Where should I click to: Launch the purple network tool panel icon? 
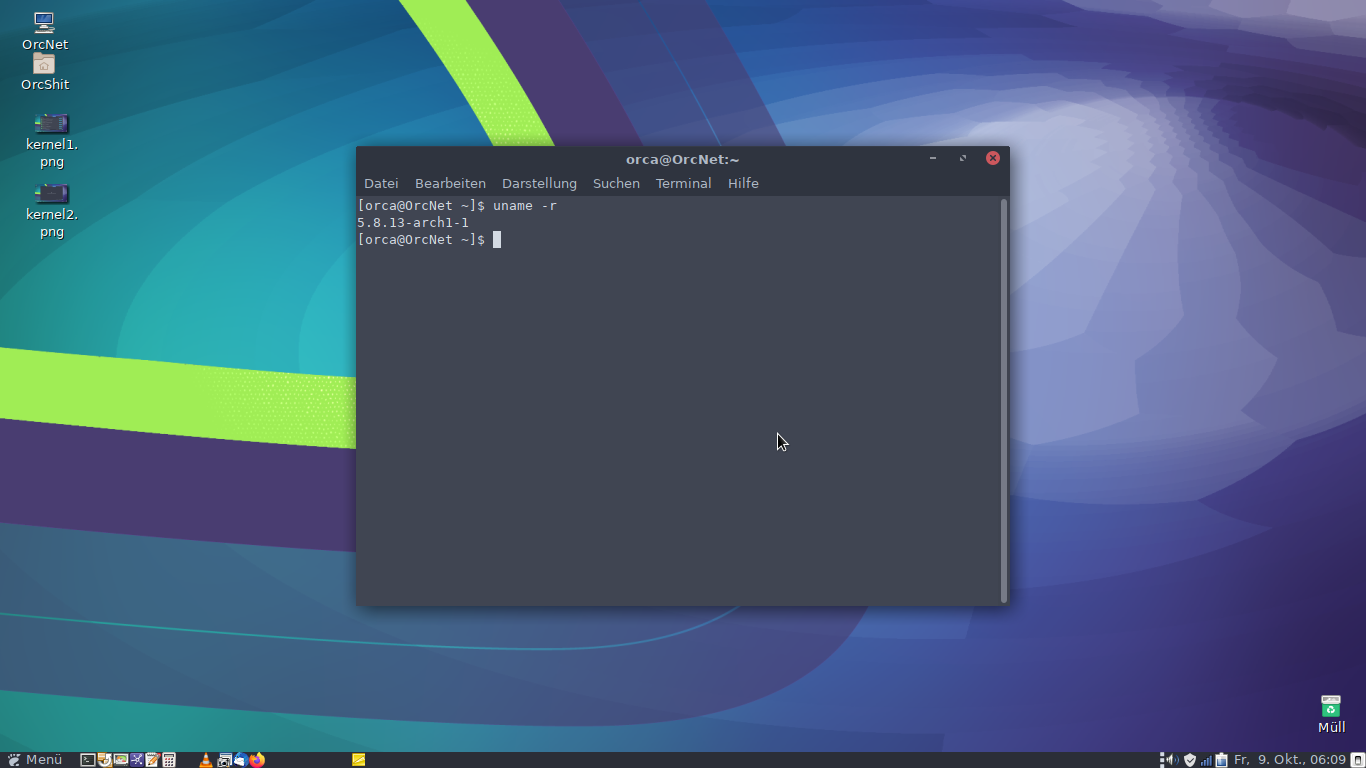[137, 760]
